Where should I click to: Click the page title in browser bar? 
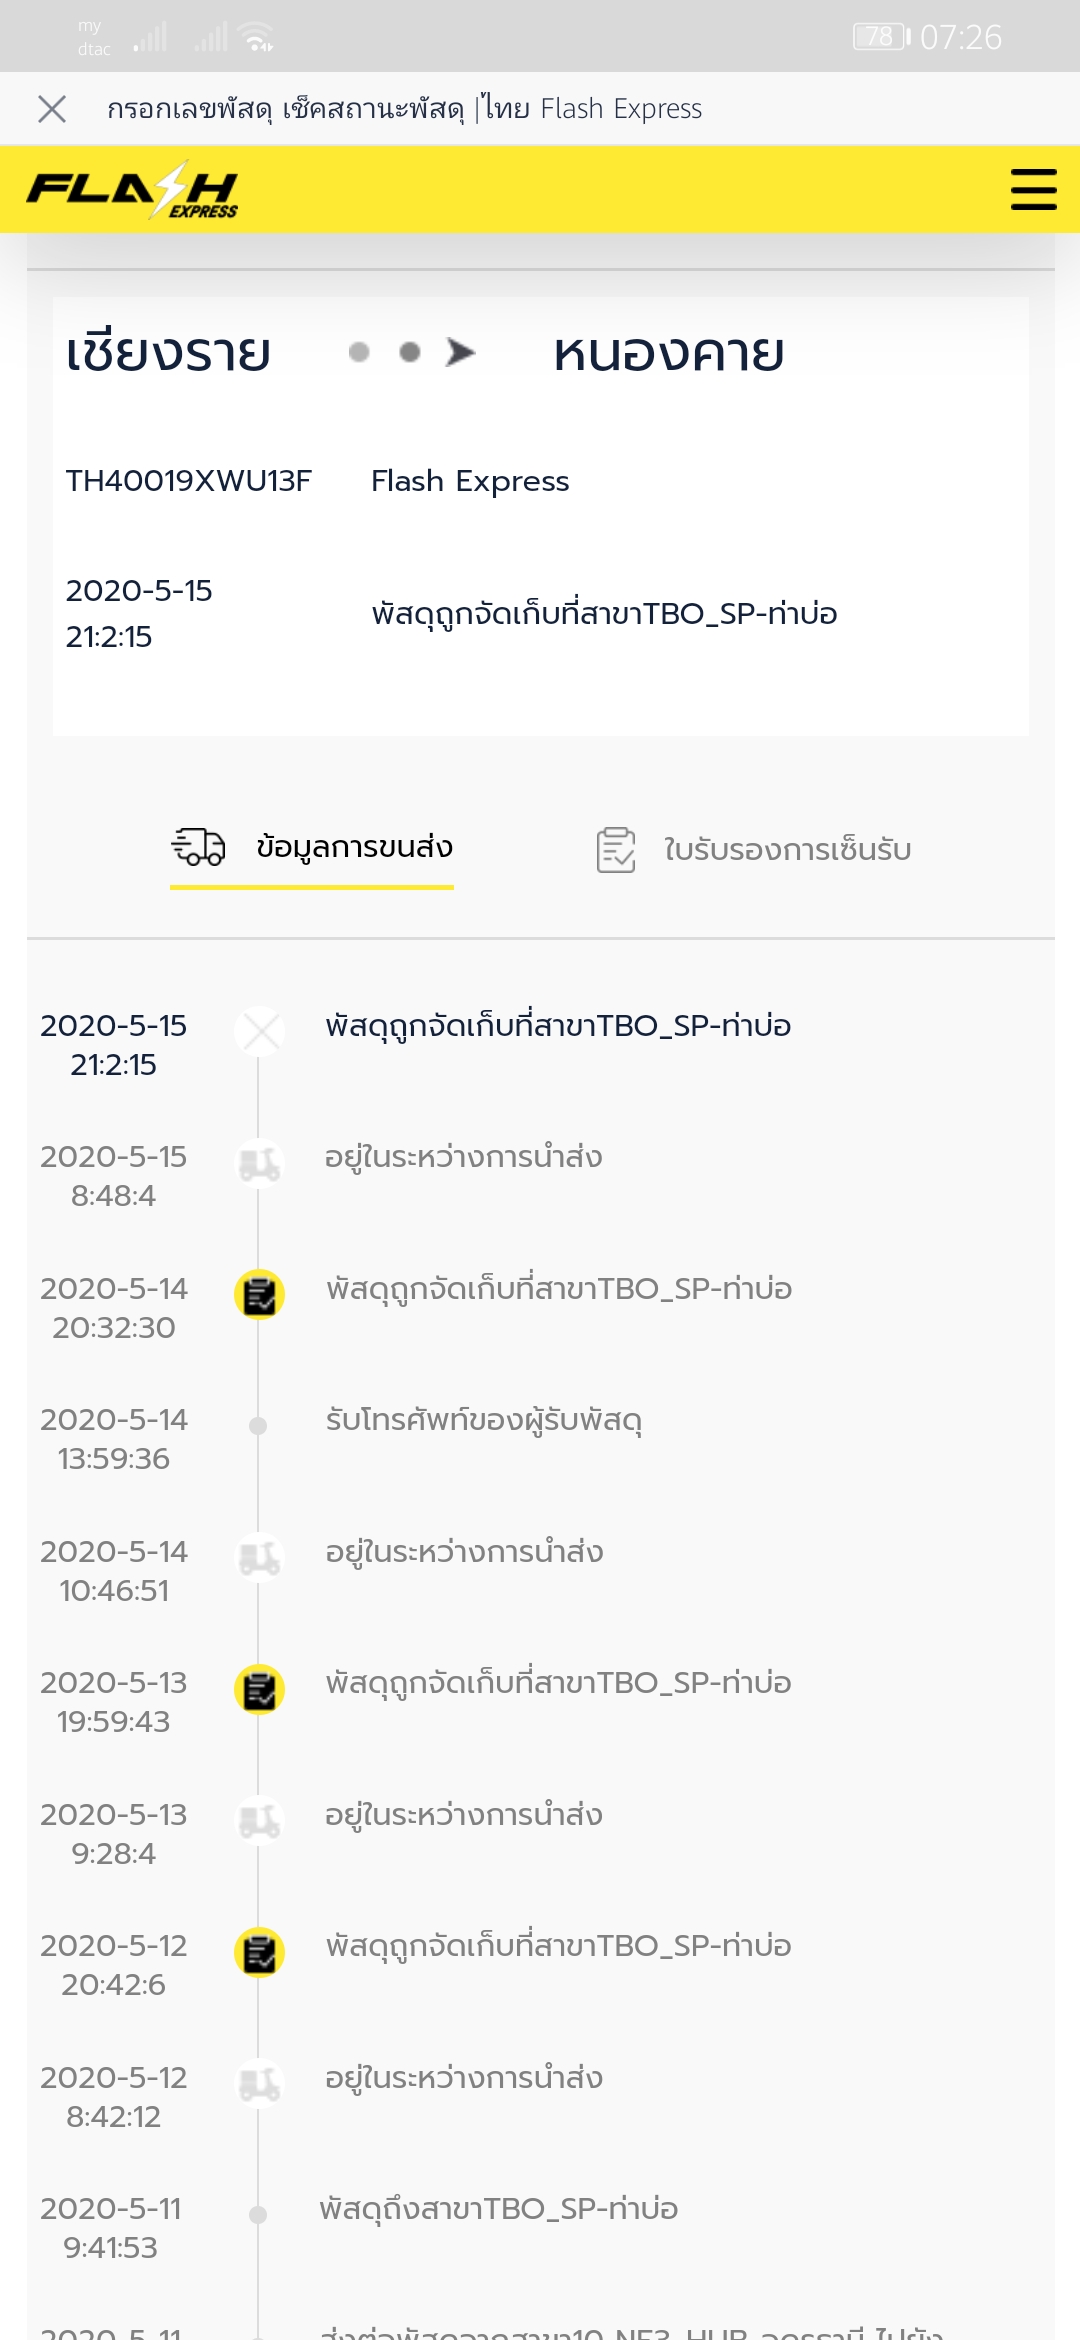tap(404, 108)
